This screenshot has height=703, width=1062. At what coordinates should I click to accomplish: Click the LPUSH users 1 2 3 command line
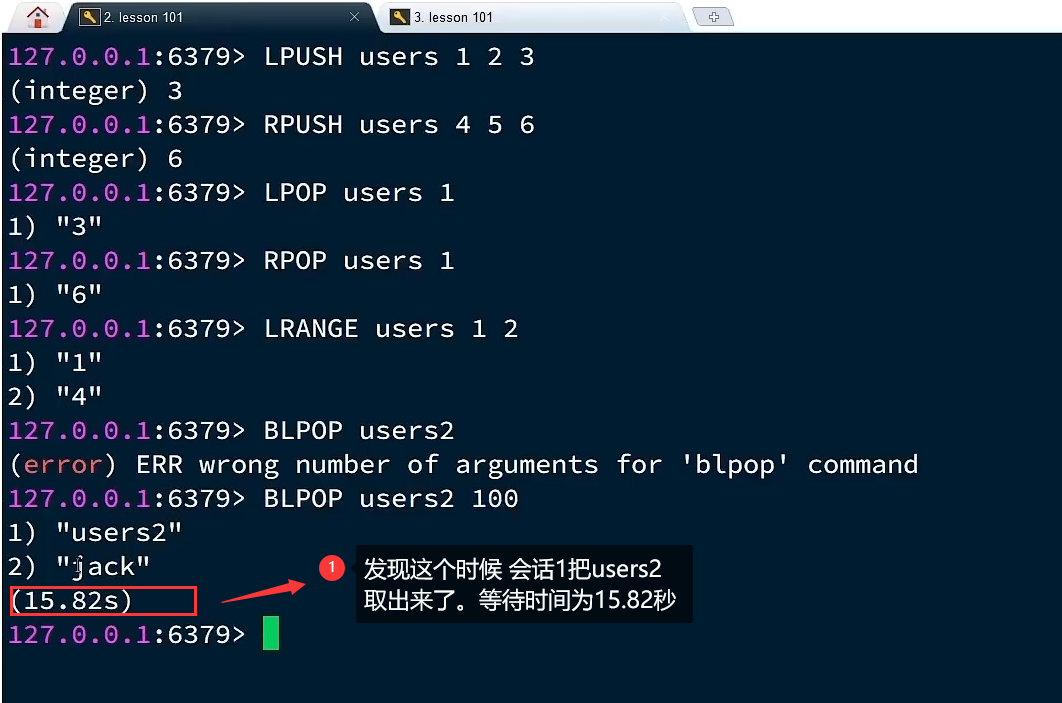point(271,57)
